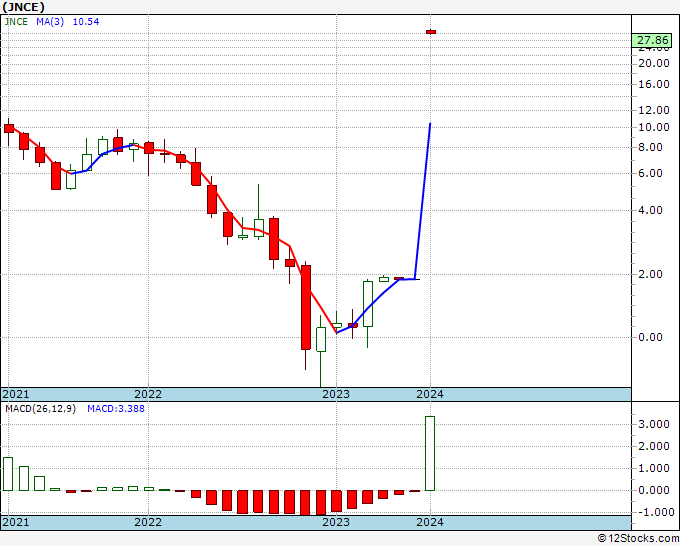
Task: Click the 1.000 MACD axis label
Action: click(x=654, y=468)
